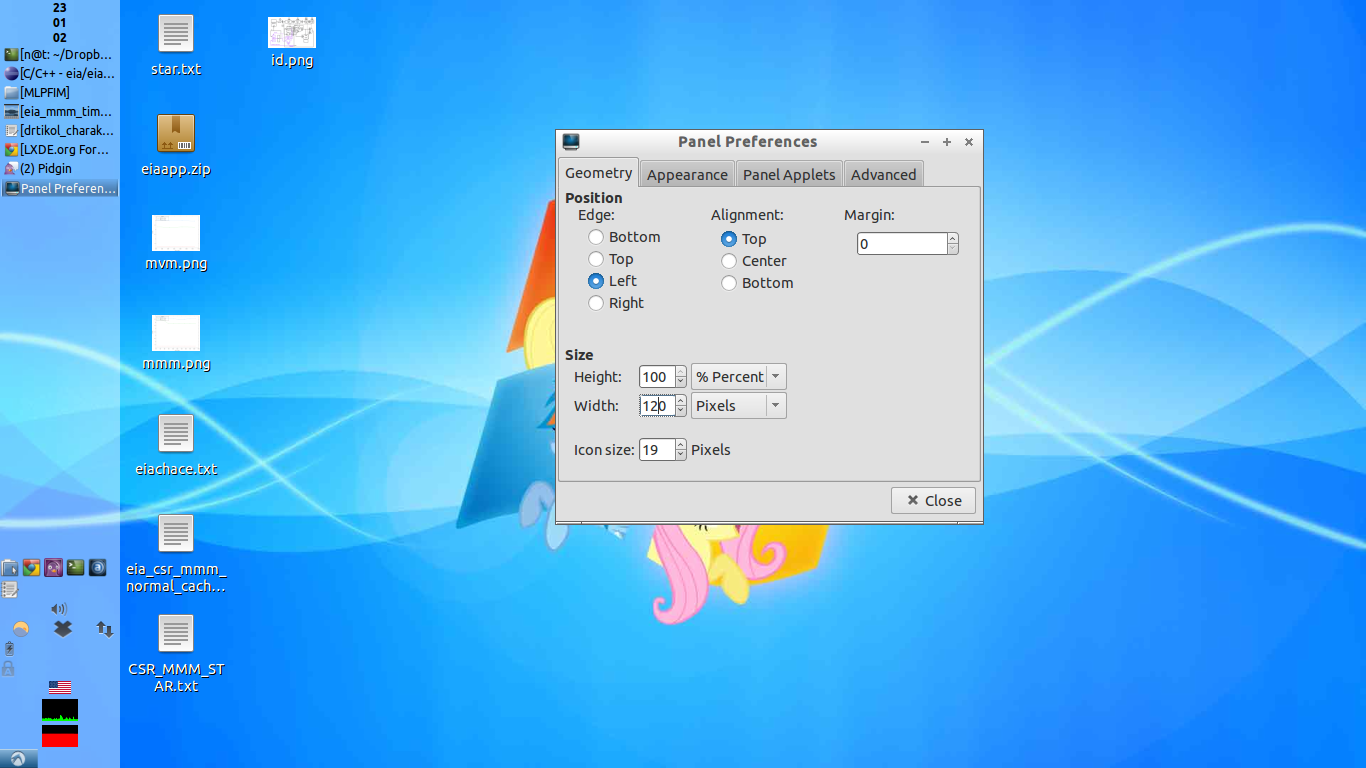The height and width of the screenshot is (768, 1366).
Task: Switch to the Geometry tab
Action: tap(598, 172)
